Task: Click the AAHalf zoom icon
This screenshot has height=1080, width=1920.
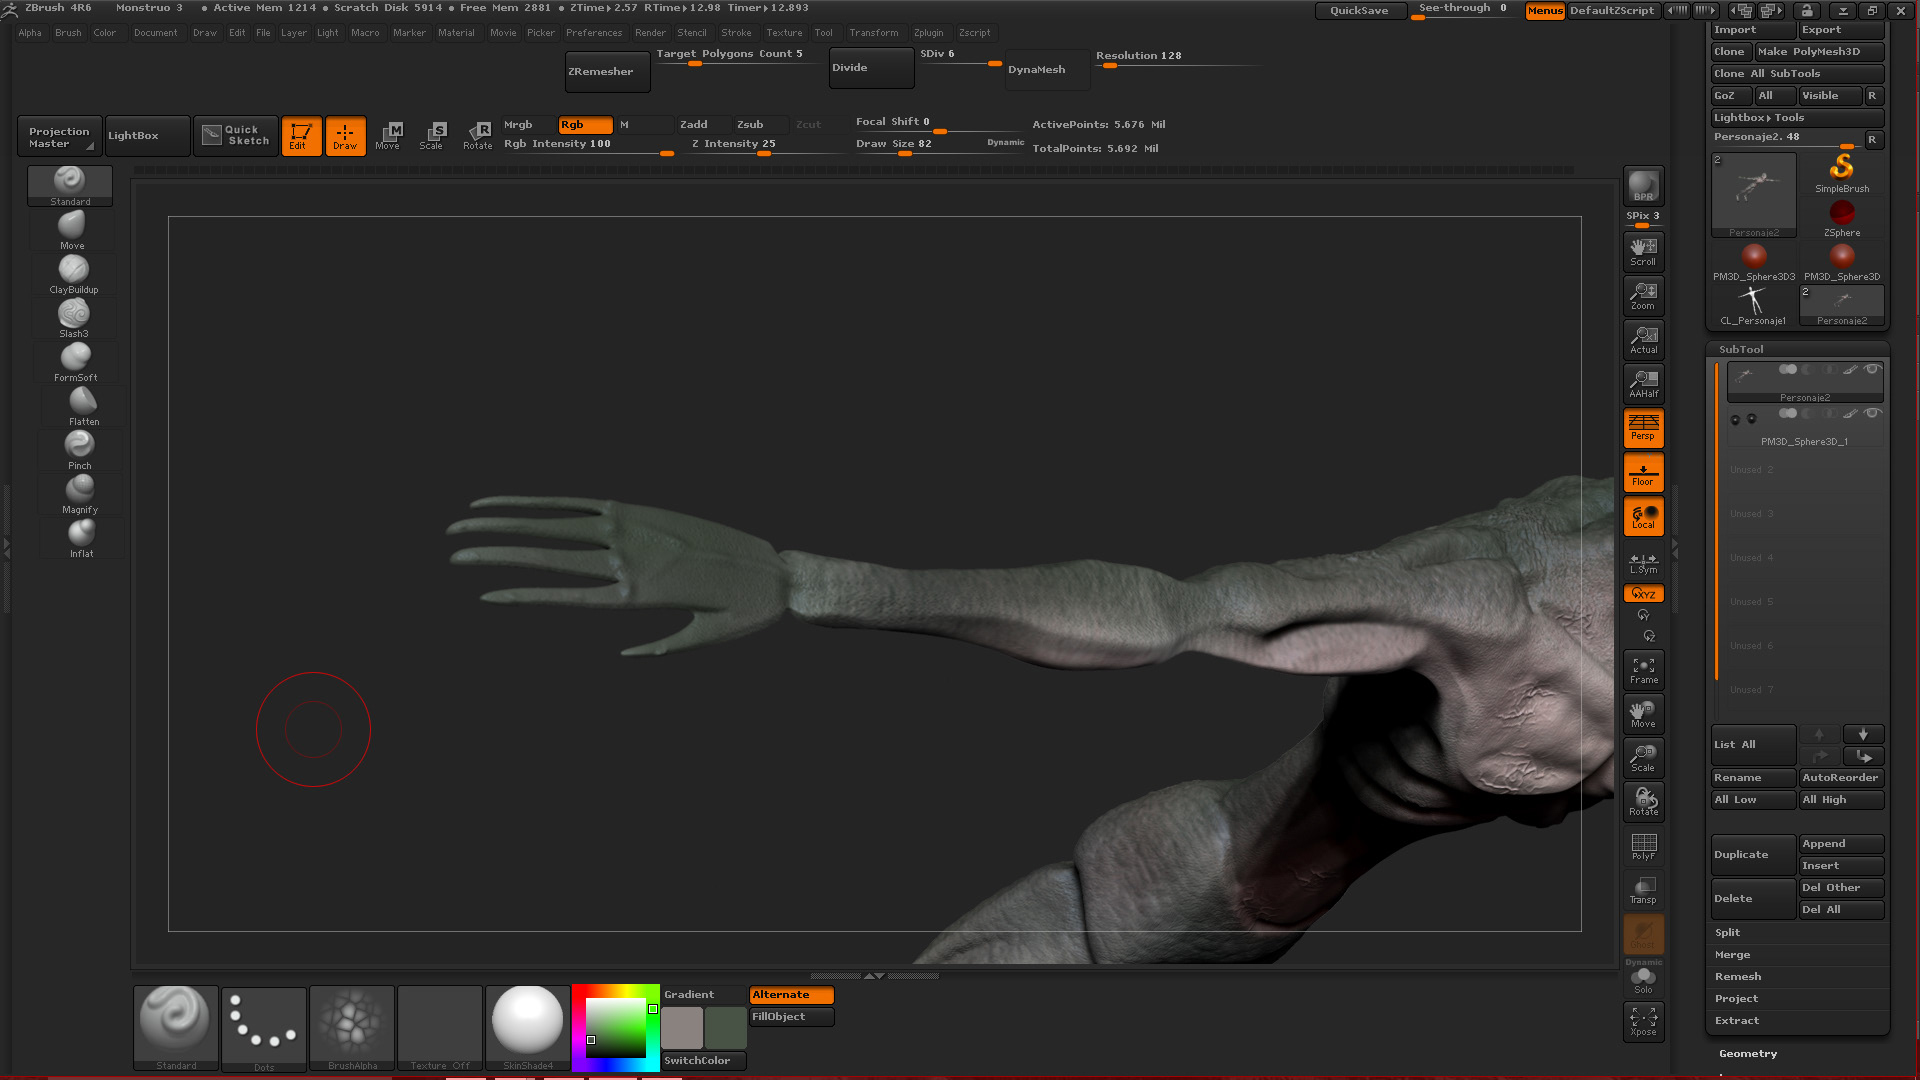Action: (x=1643, y=383)
